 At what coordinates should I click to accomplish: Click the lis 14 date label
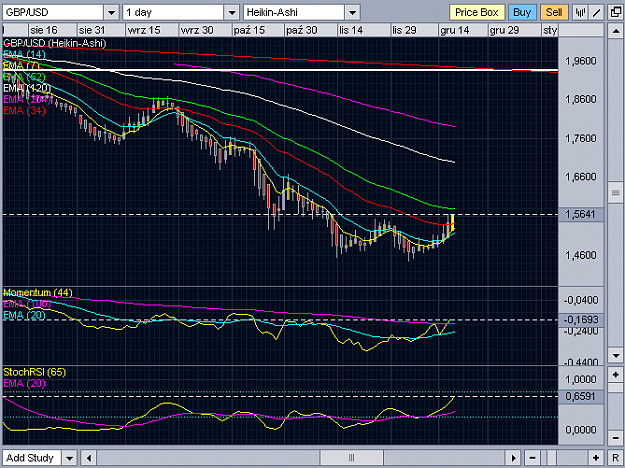pos(351,30)
